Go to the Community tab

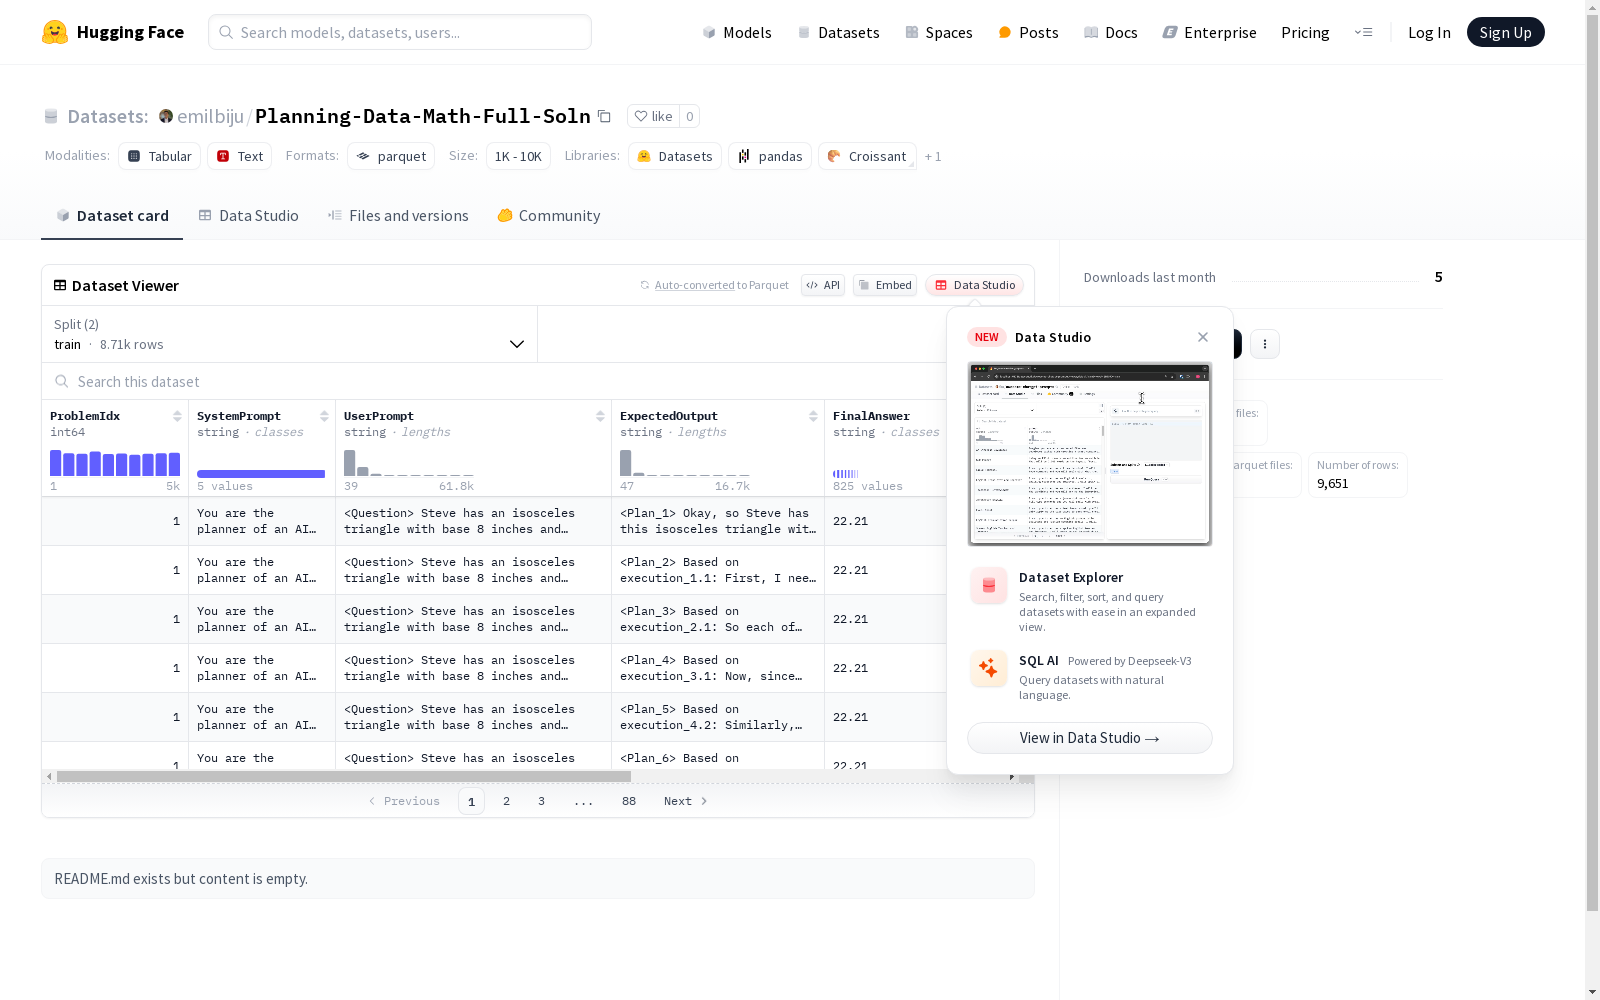[x=549, y=216]
